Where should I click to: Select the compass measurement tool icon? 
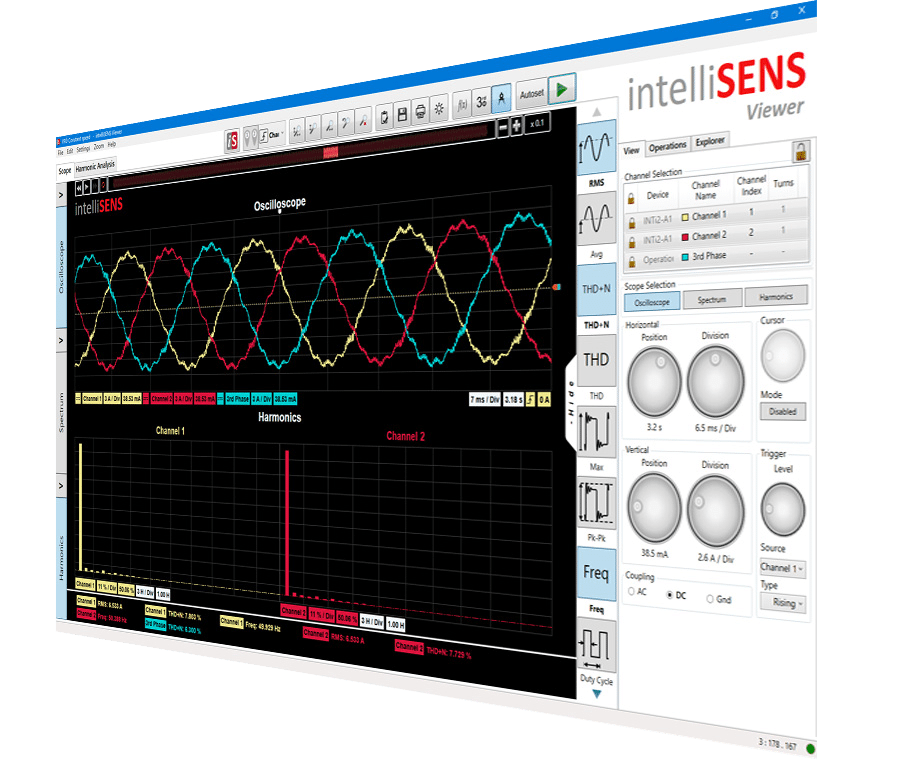pos(501,98)
